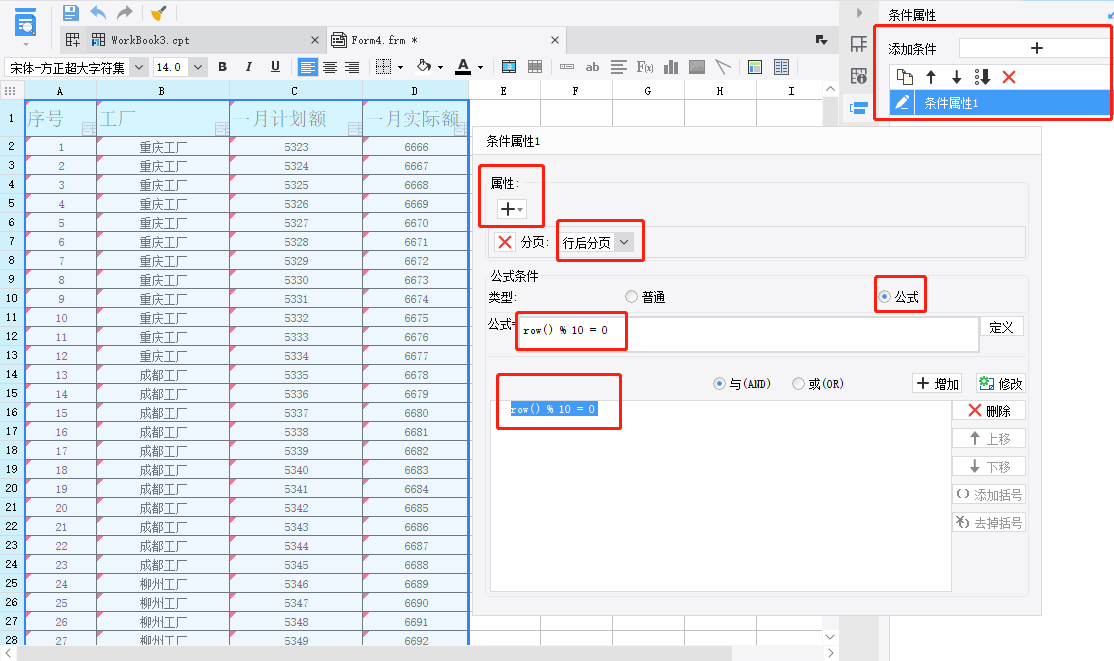
Task: Select row() % 10 = 0 condition entry
Action: coord(553,409)
